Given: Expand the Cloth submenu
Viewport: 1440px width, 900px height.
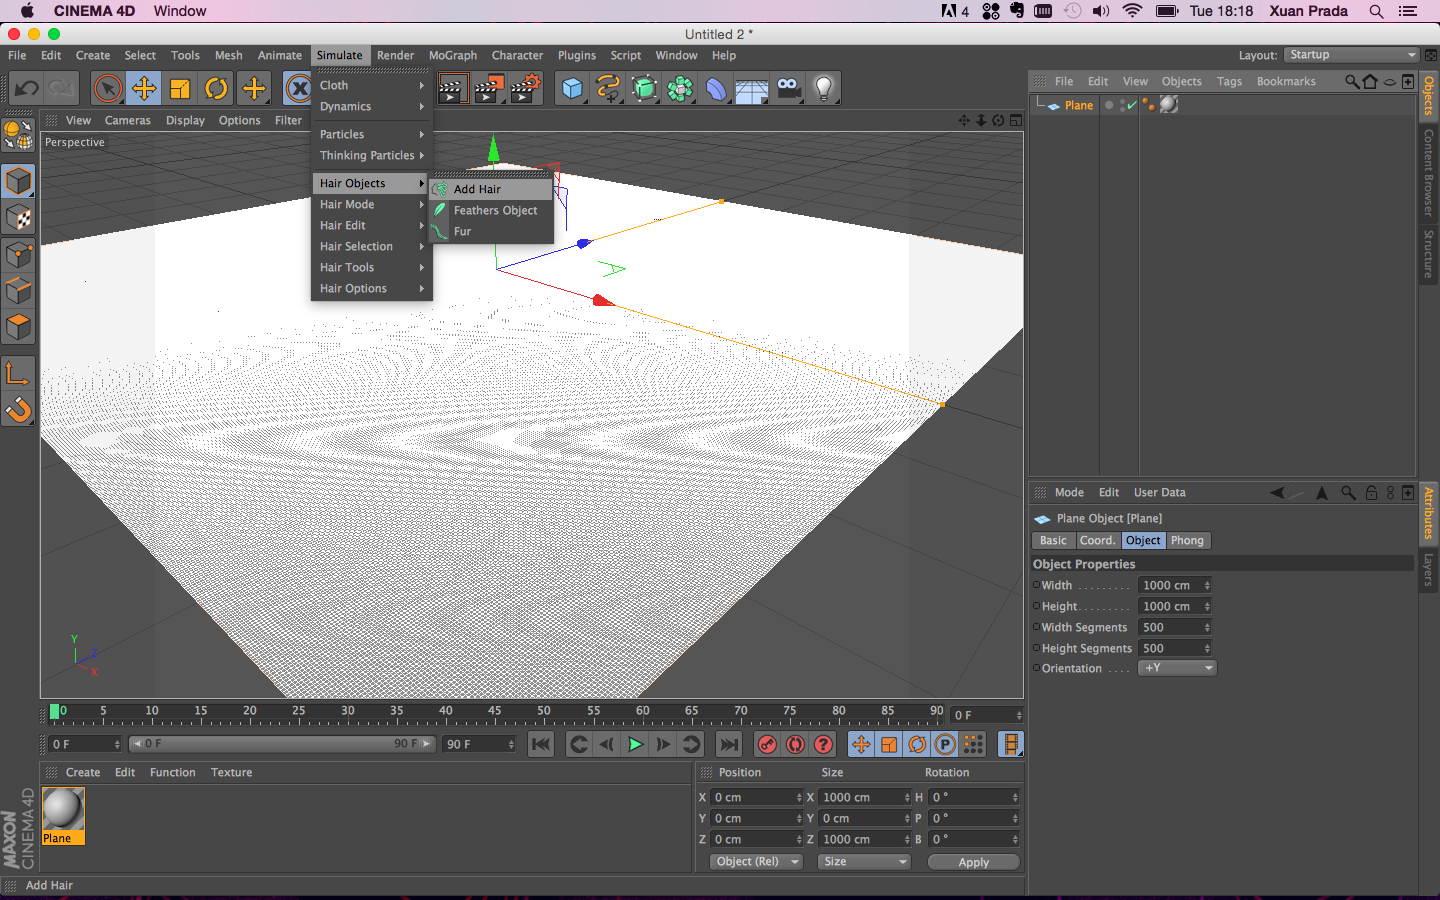Looking at the screenshot, I should tap(371, 85).
